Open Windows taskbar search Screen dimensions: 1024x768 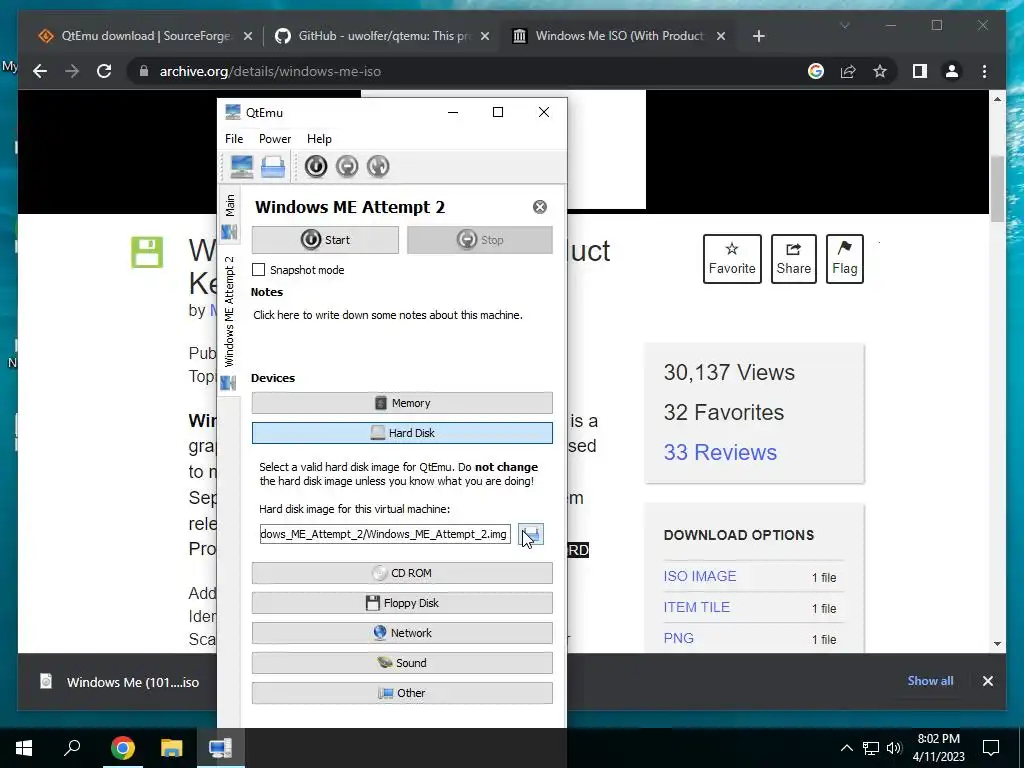pyautogui.click(x=72, y=748)
